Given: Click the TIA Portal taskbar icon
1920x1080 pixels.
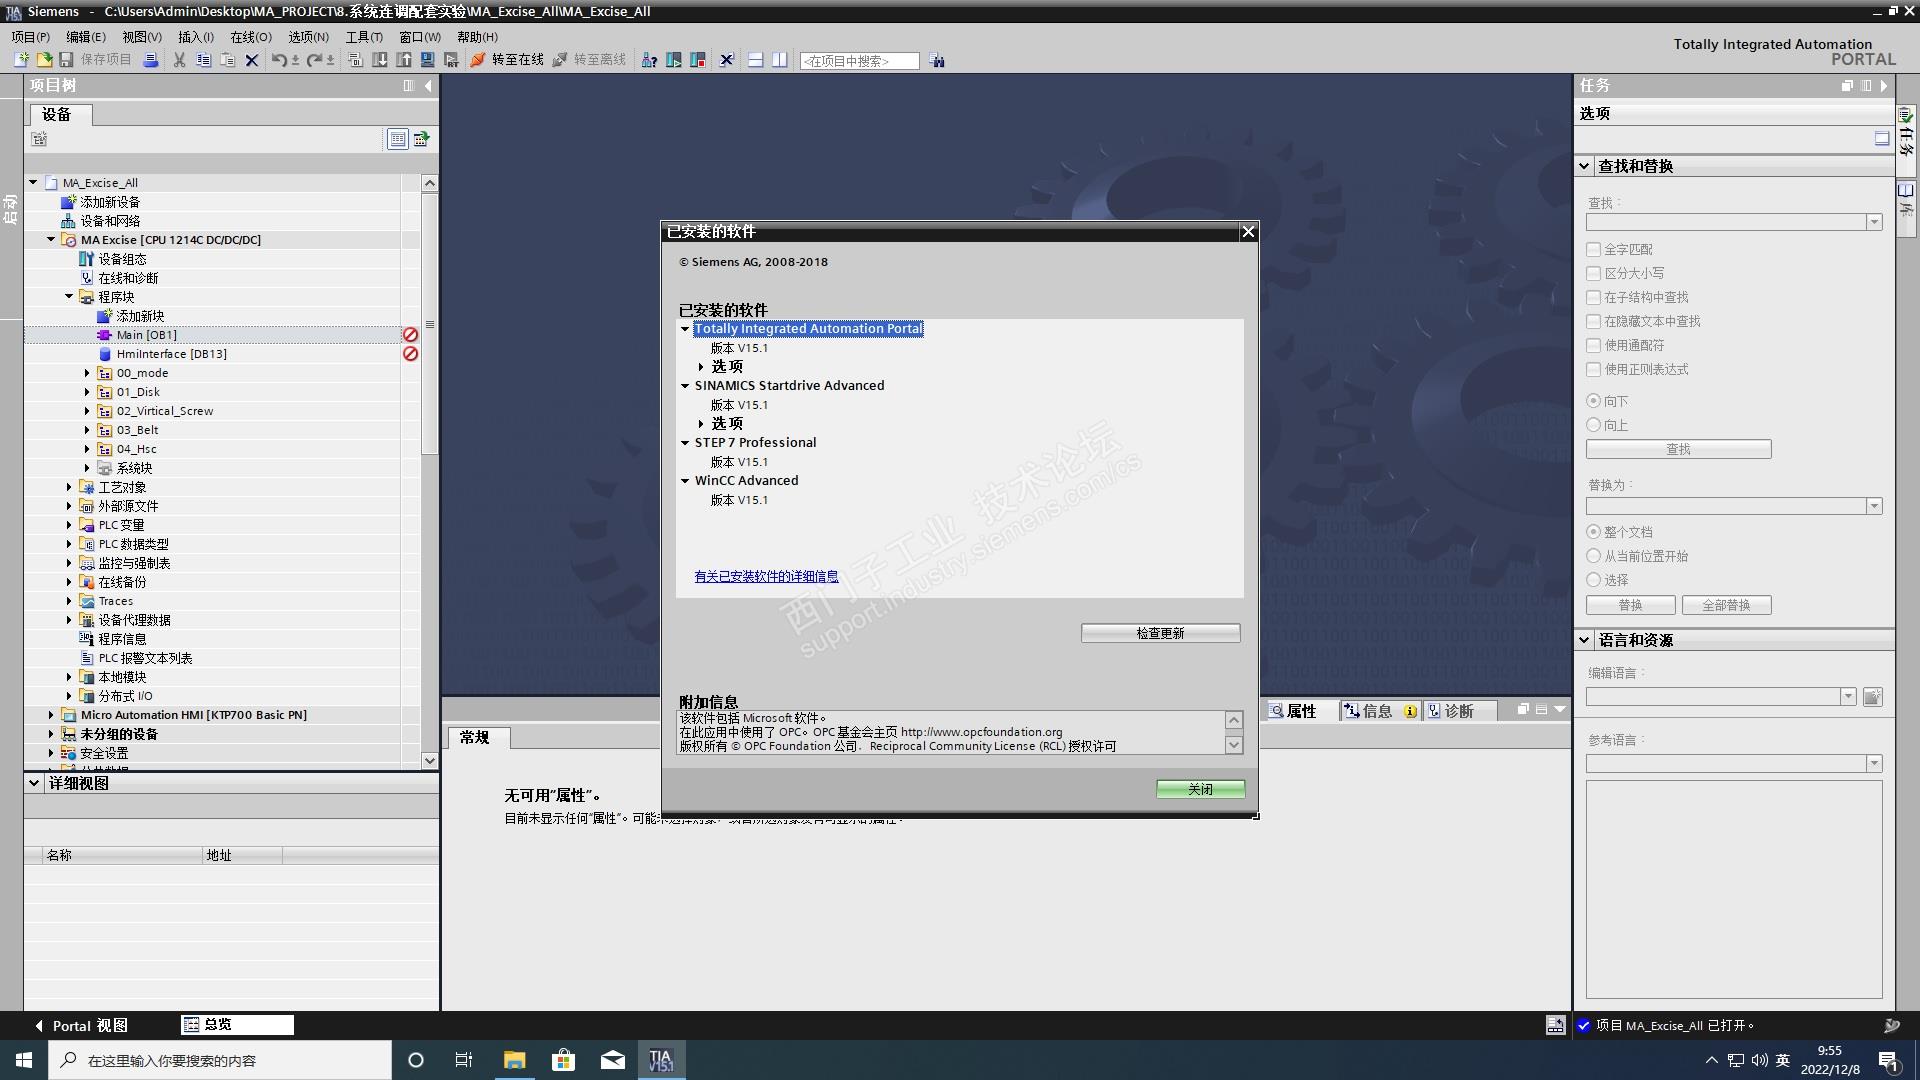Looking at the screenshot, I should point(661,1060).
